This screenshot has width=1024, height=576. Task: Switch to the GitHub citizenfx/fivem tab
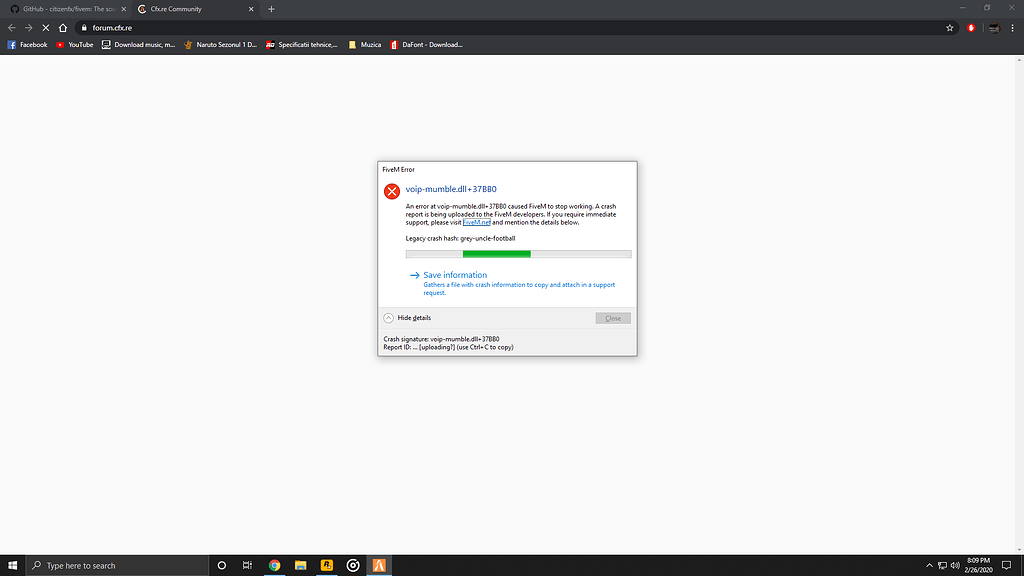tap(68, 9)
